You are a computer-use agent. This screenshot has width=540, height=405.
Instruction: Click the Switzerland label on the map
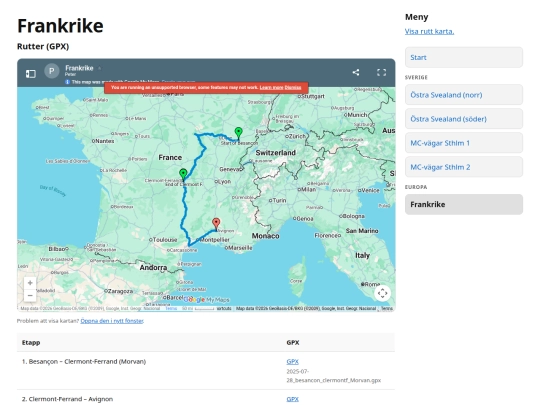click(276, 153)
